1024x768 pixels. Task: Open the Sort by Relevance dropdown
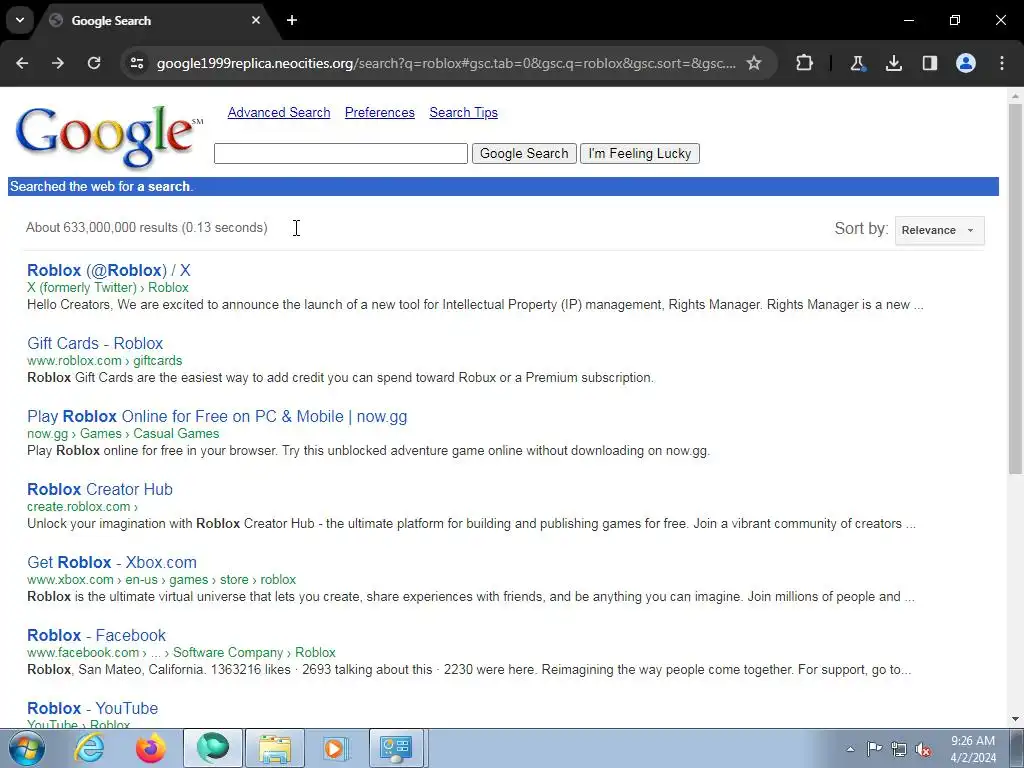coord(939,230)
